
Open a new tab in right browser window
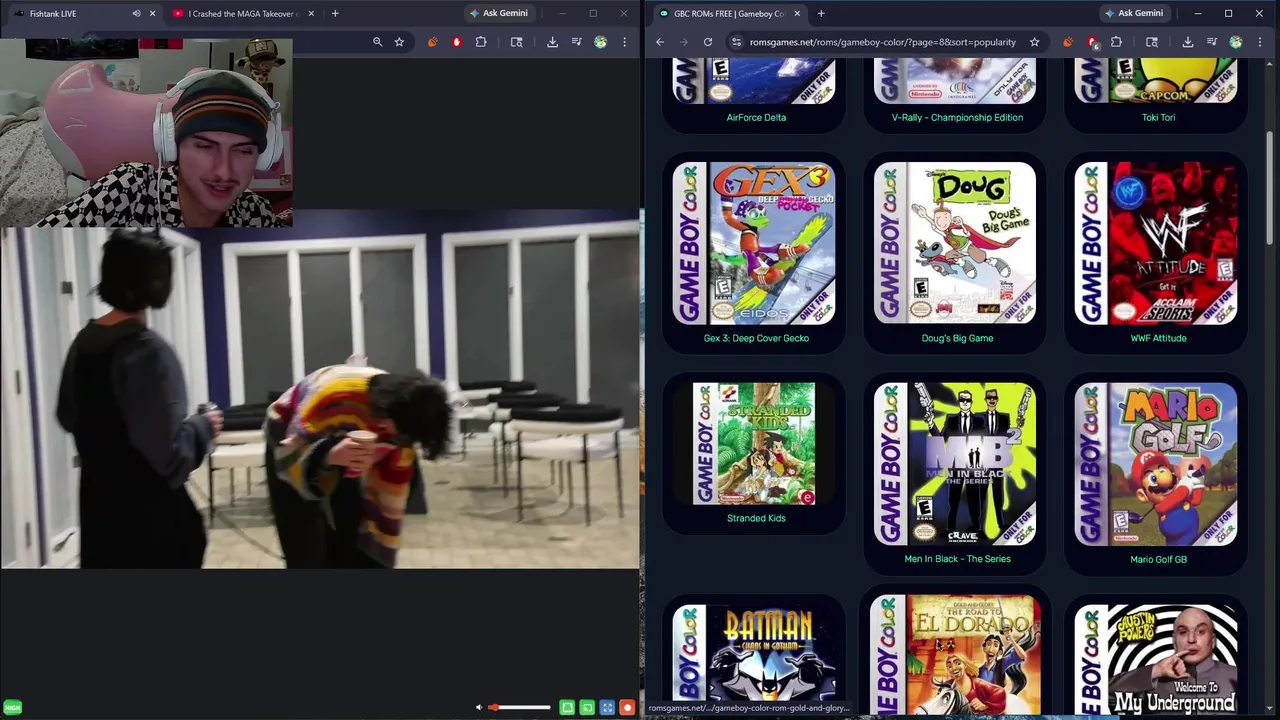click(821, 13)
